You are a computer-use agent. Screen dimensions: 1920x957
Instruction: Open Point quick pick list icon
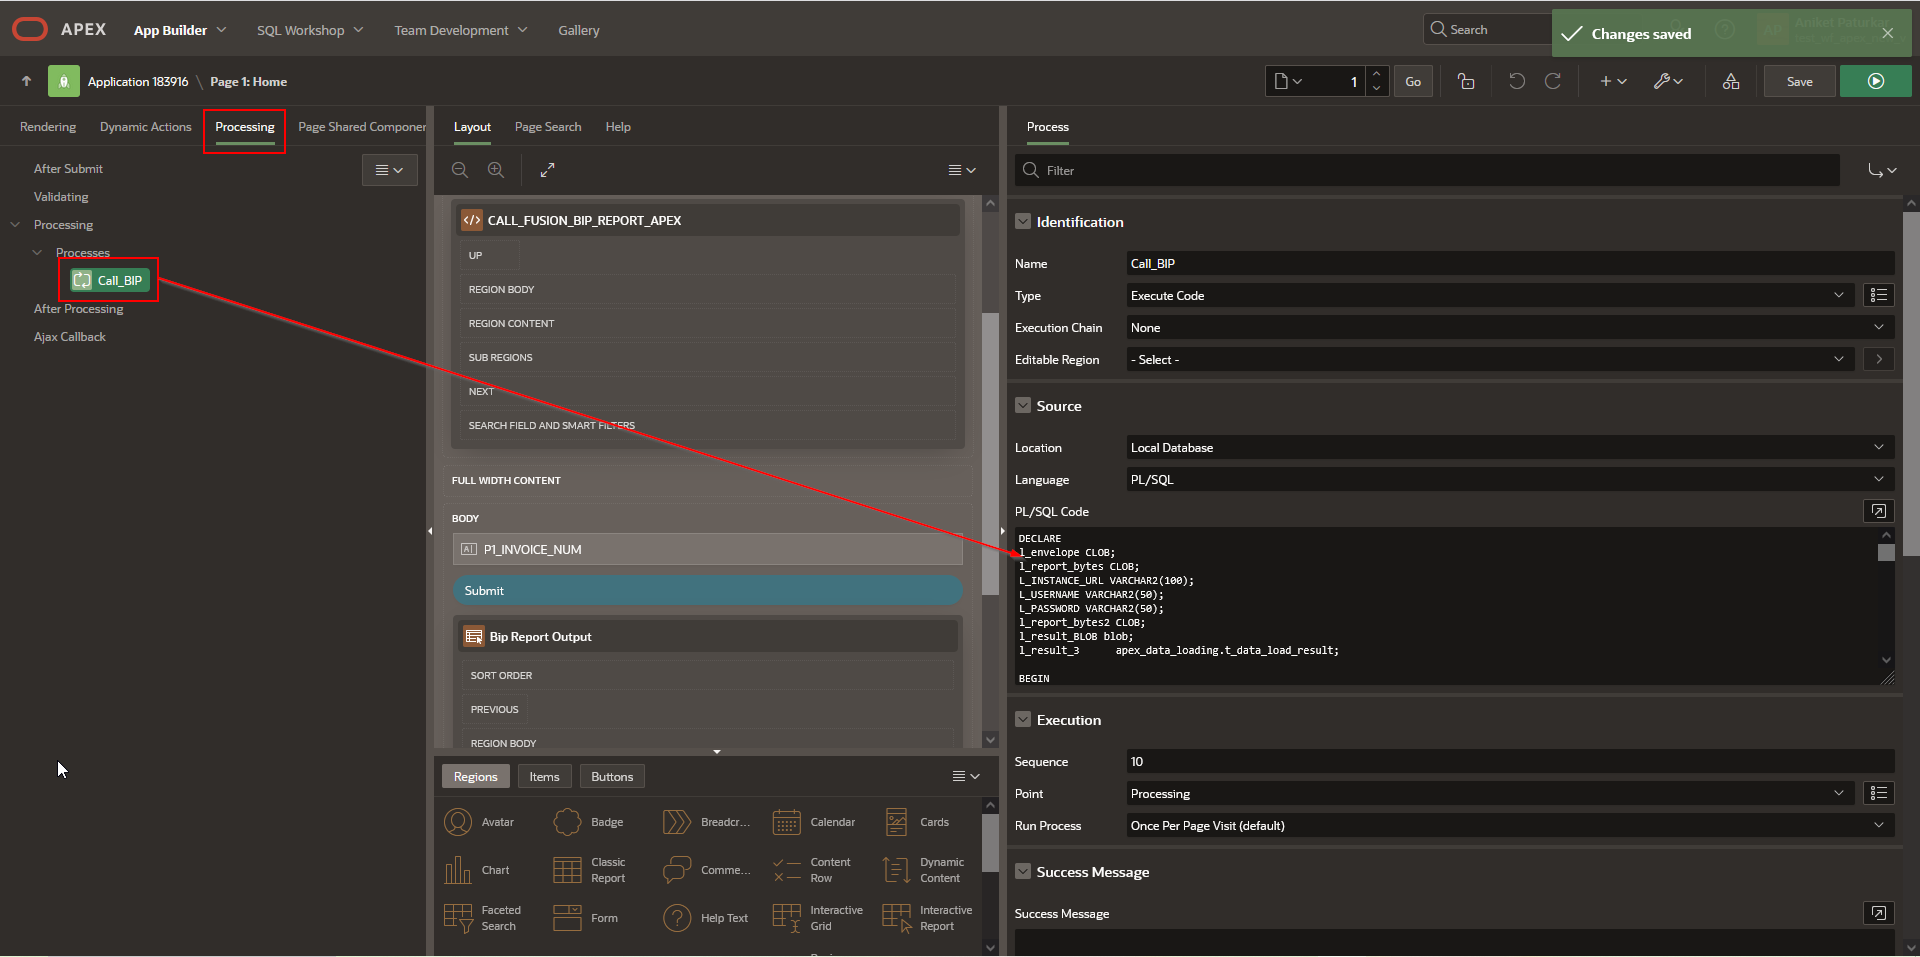coord(1879,793)
